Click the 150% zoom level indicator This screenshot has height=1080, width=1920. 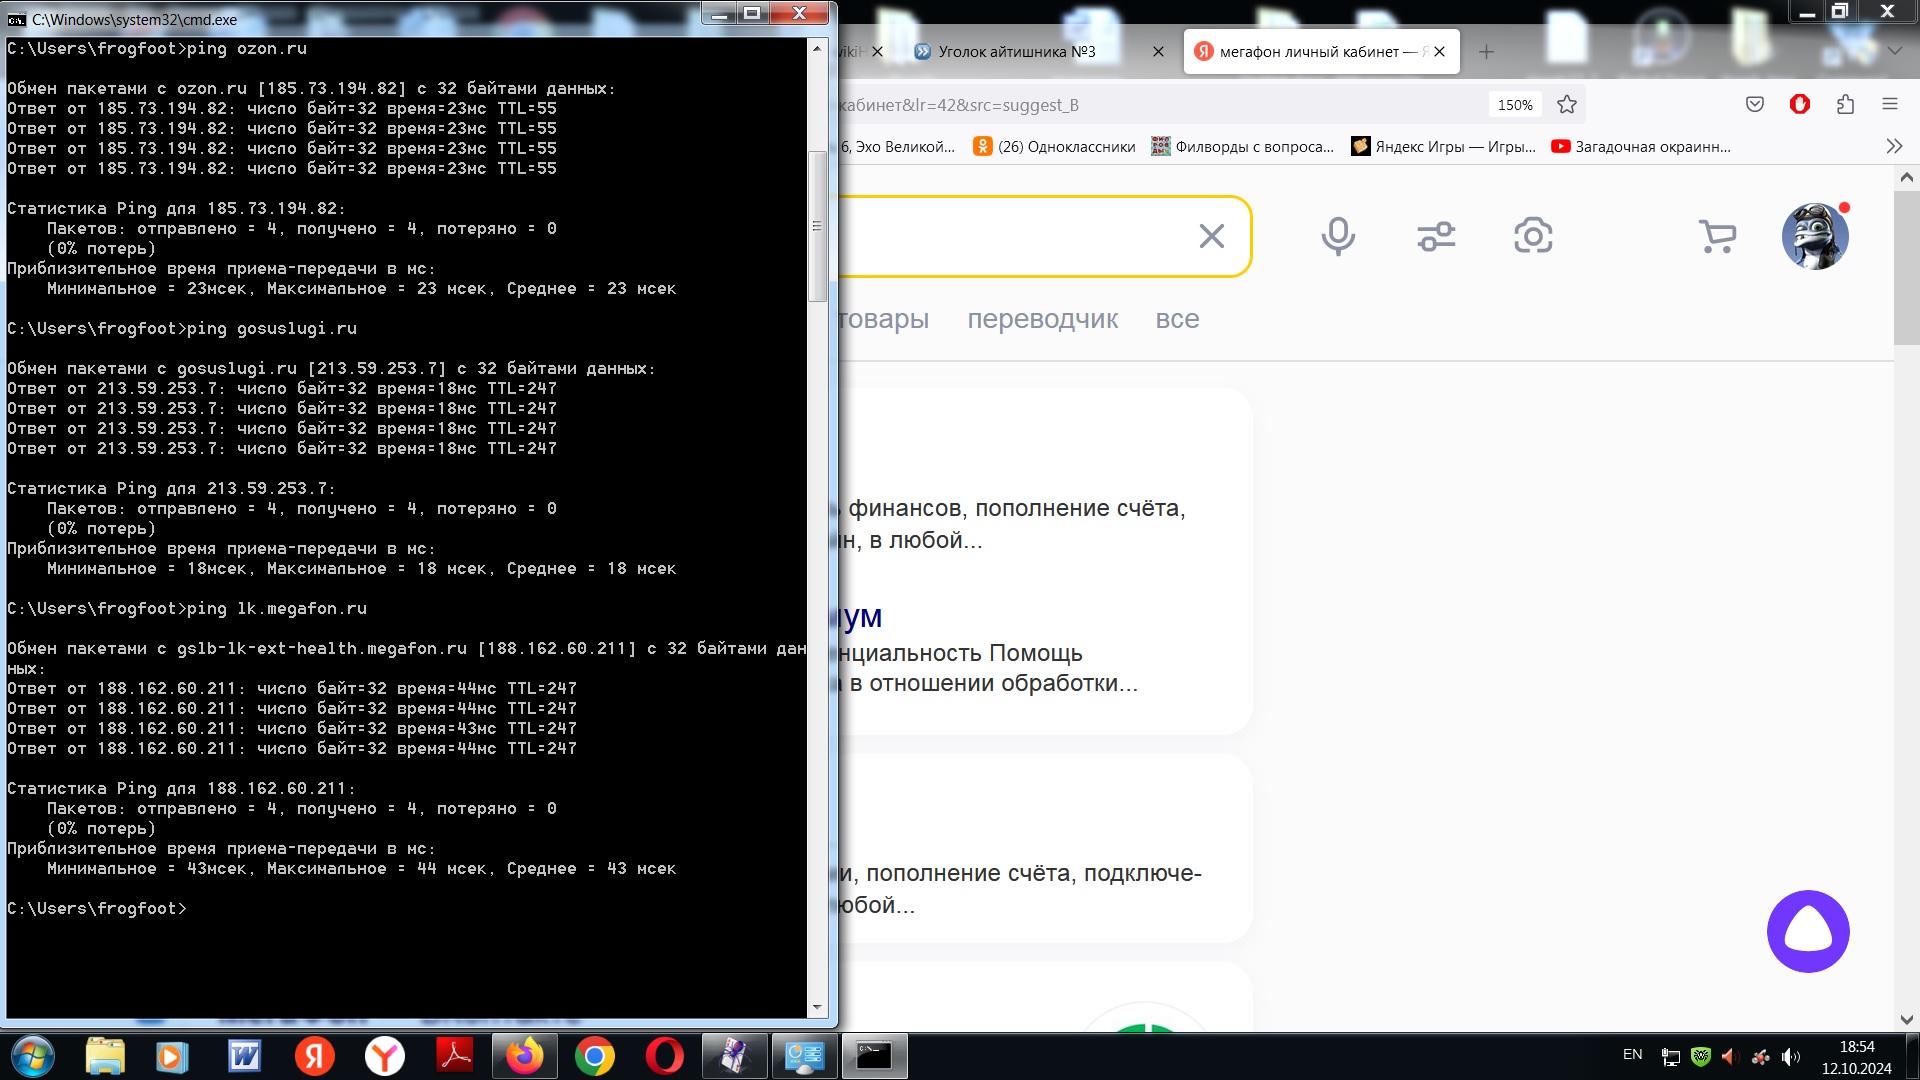click(1515, 105)
